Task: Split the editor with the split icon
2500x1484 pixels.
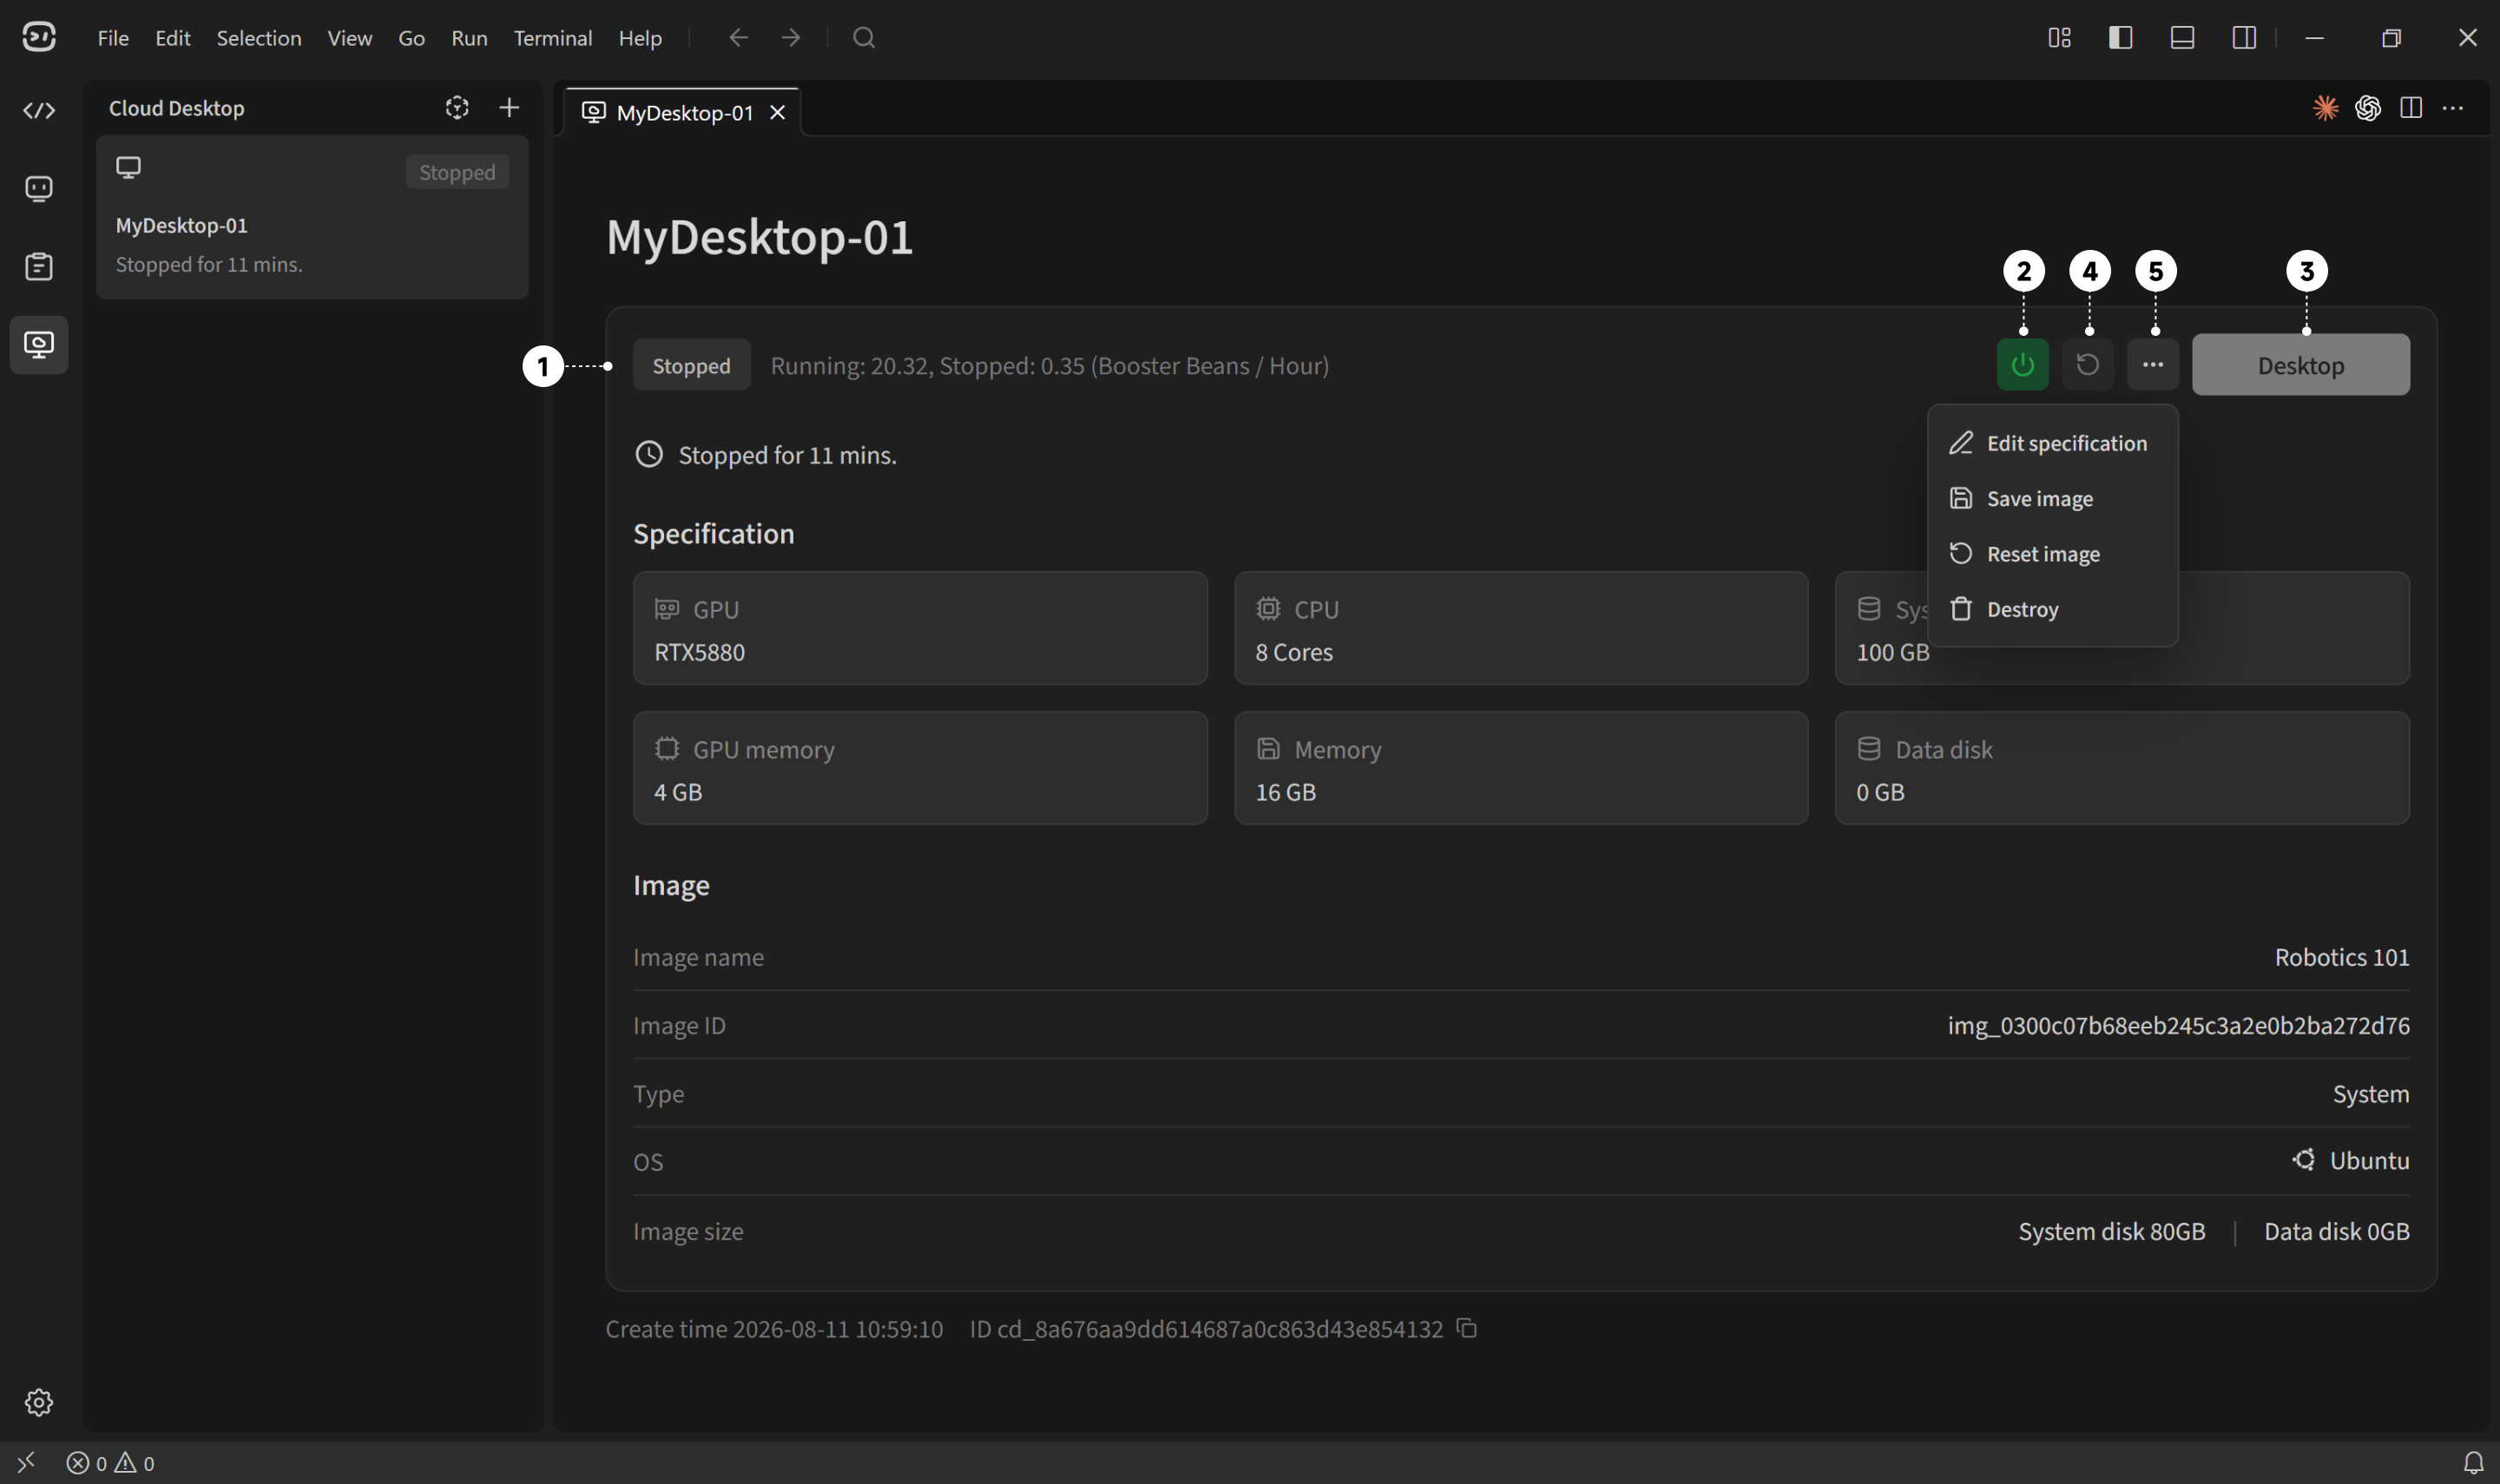Action: [2410, 107]
